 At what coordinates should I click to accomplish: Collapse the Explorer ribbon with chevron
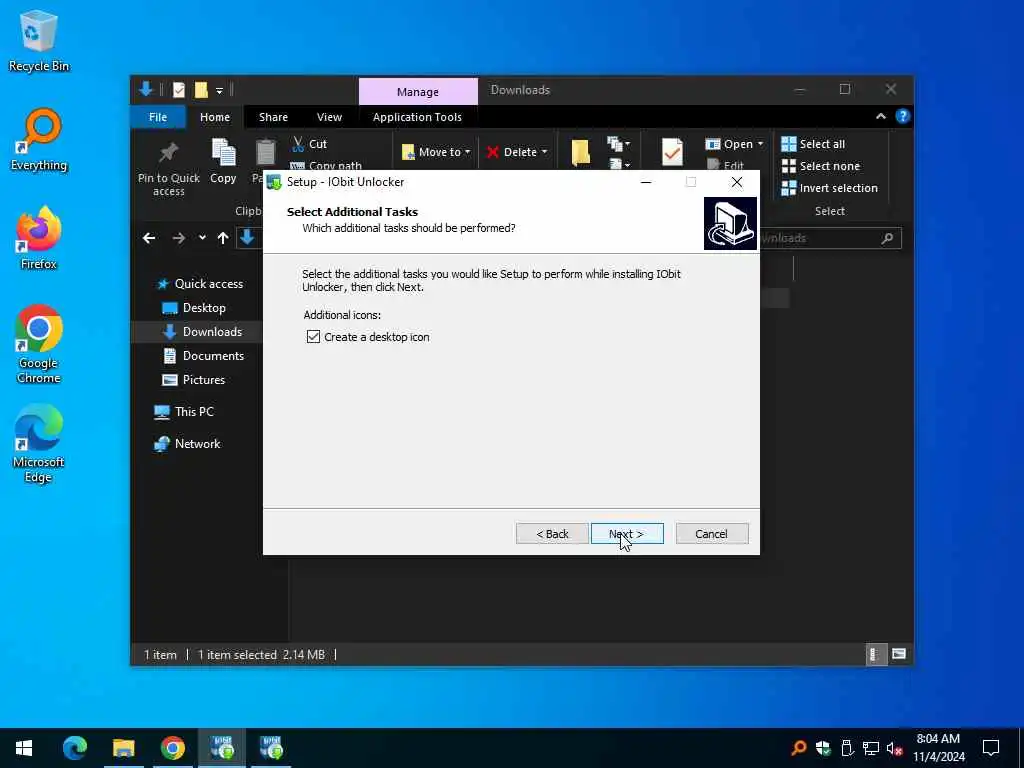(x=880, y=116)
